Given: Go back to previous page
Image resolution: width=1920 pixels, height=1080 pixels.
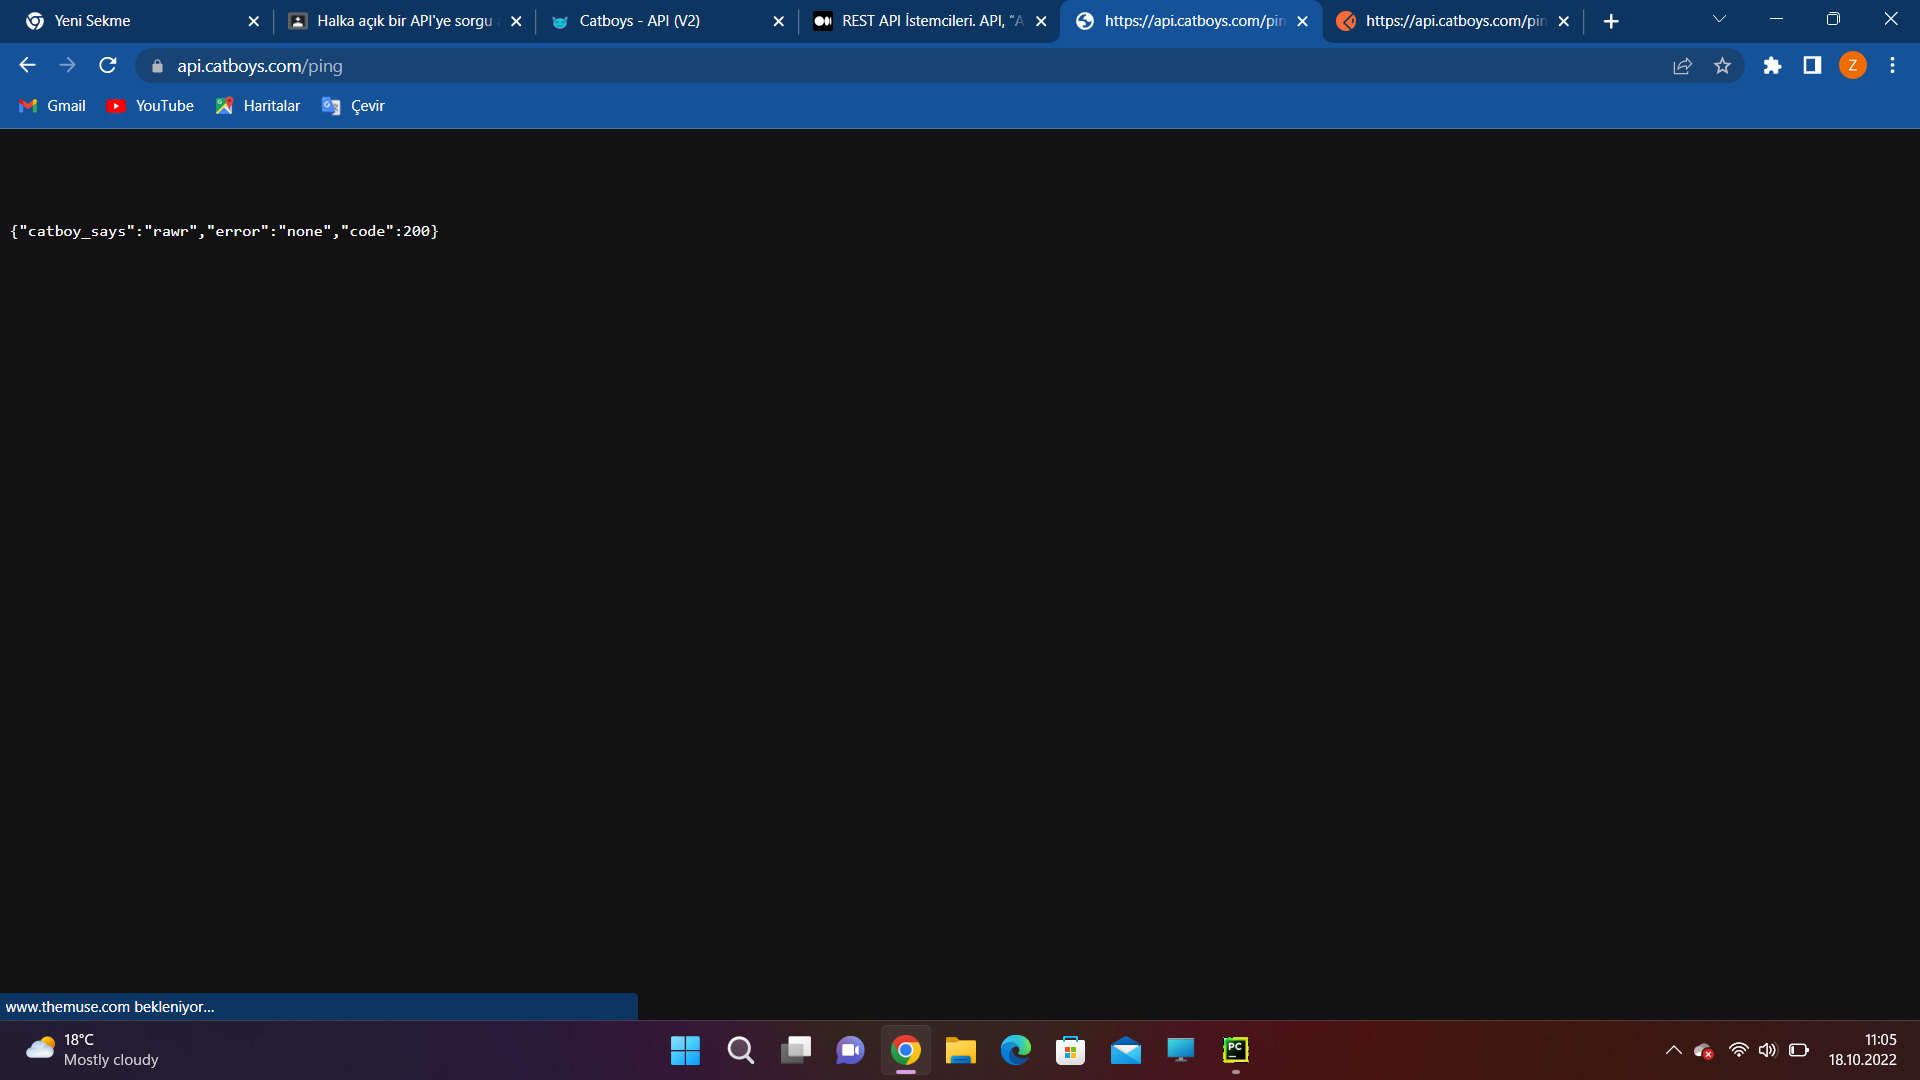Looking at the screenshot, I should 27,66.
